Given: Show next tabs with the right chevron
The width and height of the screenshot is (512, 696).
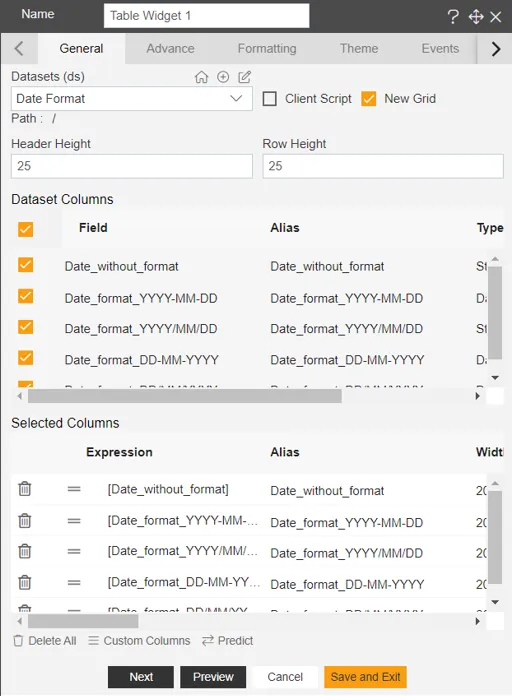Looking at the screenshot, I should pos(496,49).
